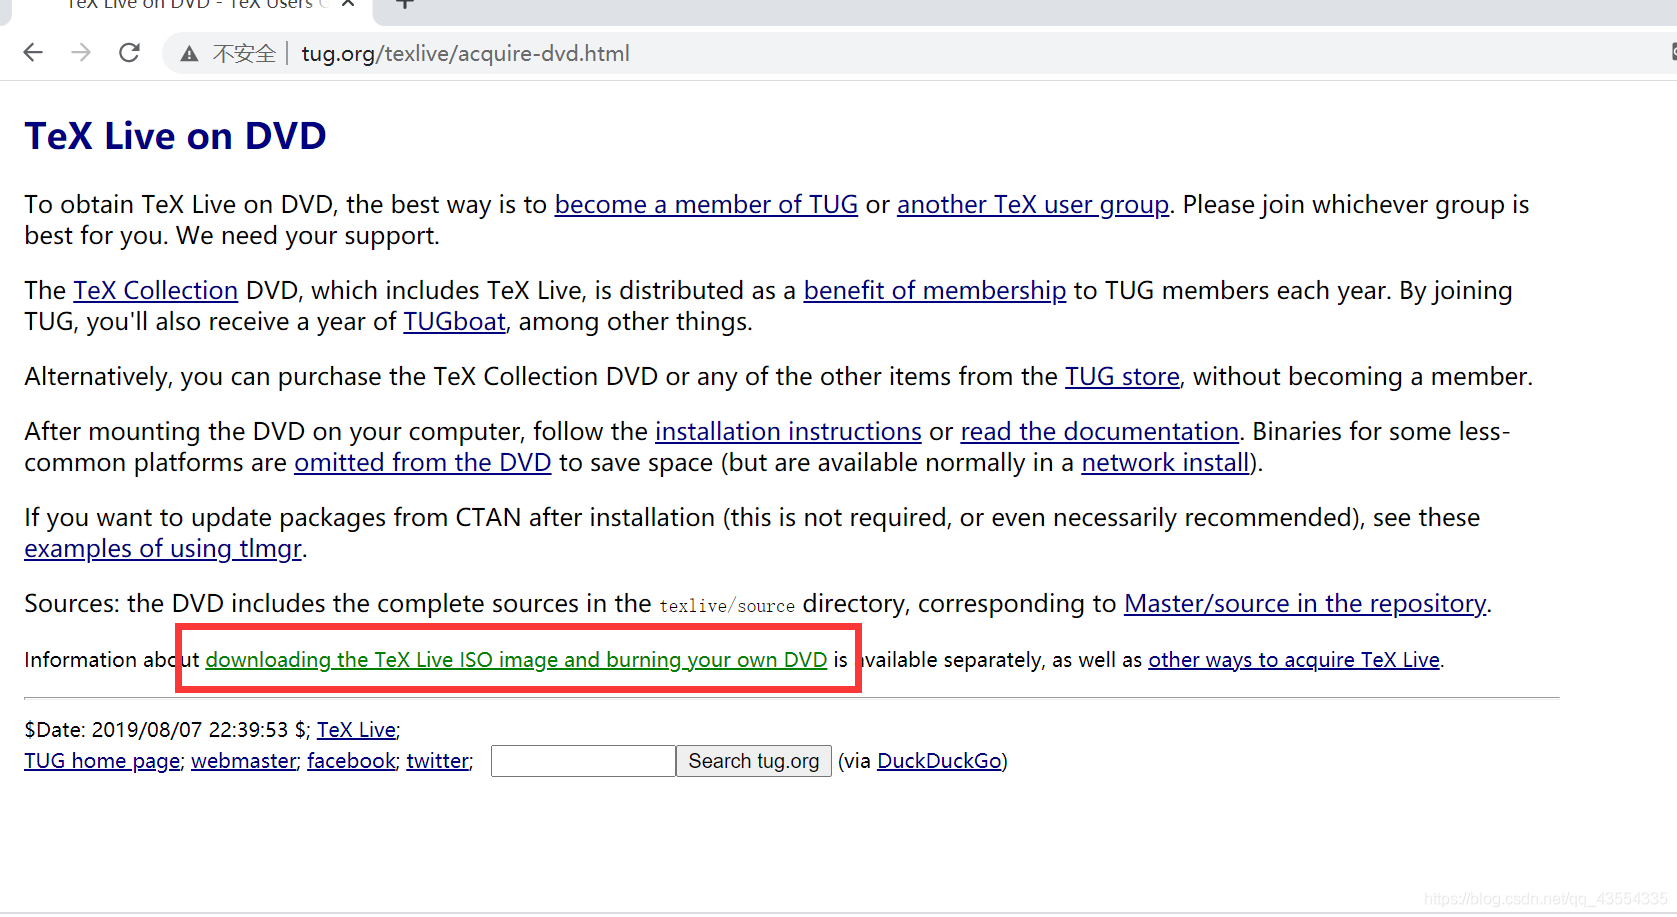1677x917 pixels.
Task: Click the 'TeX Live on DVD' heading
Action: (176, 136)
